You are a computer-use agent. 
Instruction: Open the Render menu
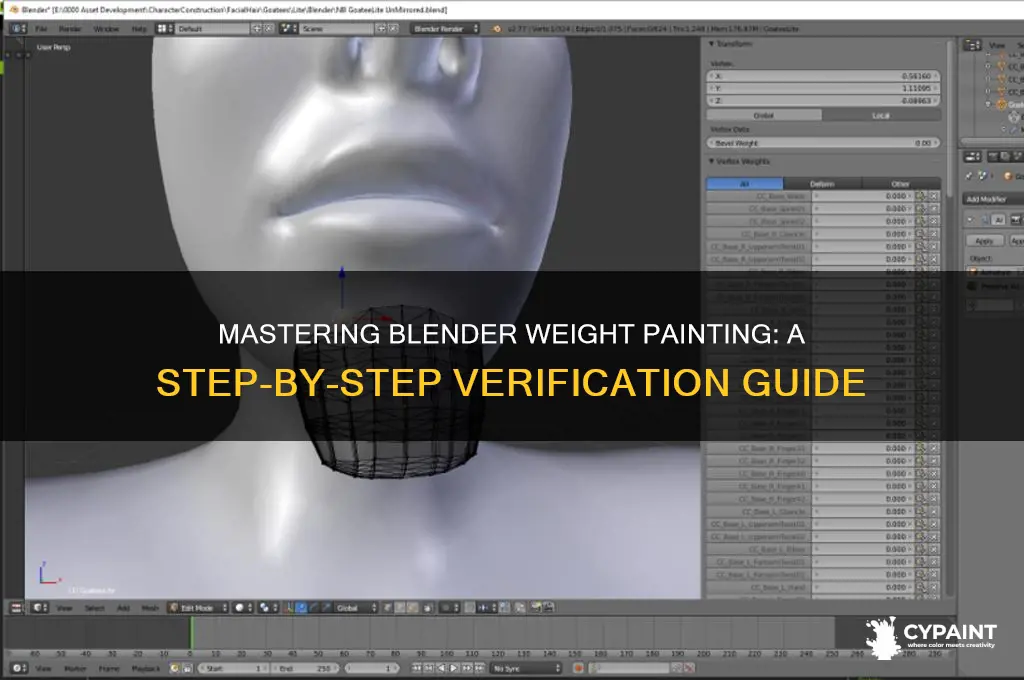[70, 29]
